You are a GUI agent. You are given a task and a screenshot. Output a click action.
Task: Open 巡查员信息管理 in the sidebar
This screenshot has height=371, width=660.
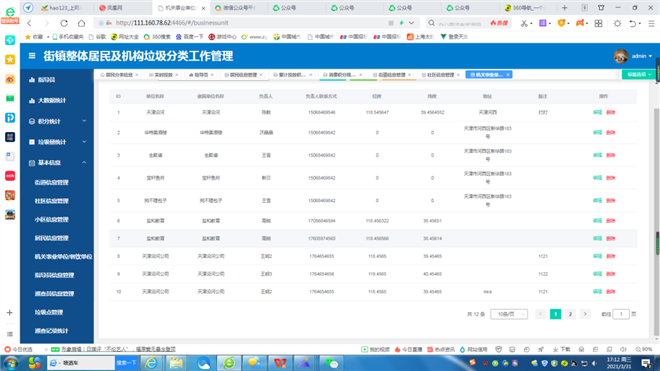pos(54,294)
